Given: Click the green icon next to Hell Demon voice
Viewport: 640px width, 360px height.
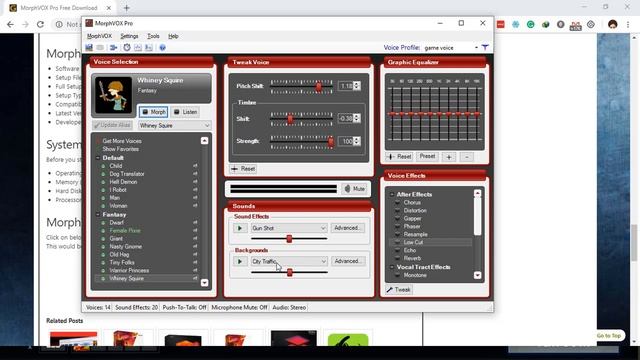Looking at the screenshot, I should coord(103,182).
